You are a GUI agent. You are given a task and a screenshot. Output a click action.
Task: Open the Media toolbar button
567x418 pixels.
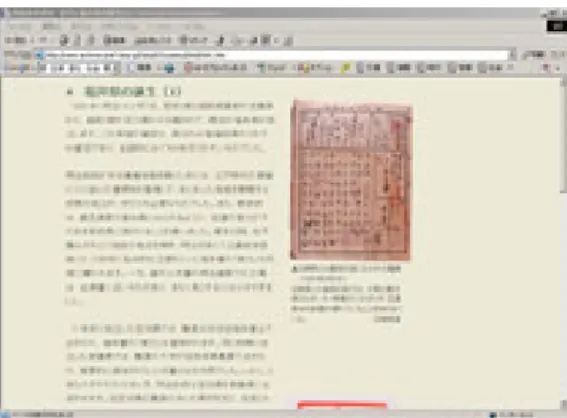pyautogui.click(x=194, y=40)
